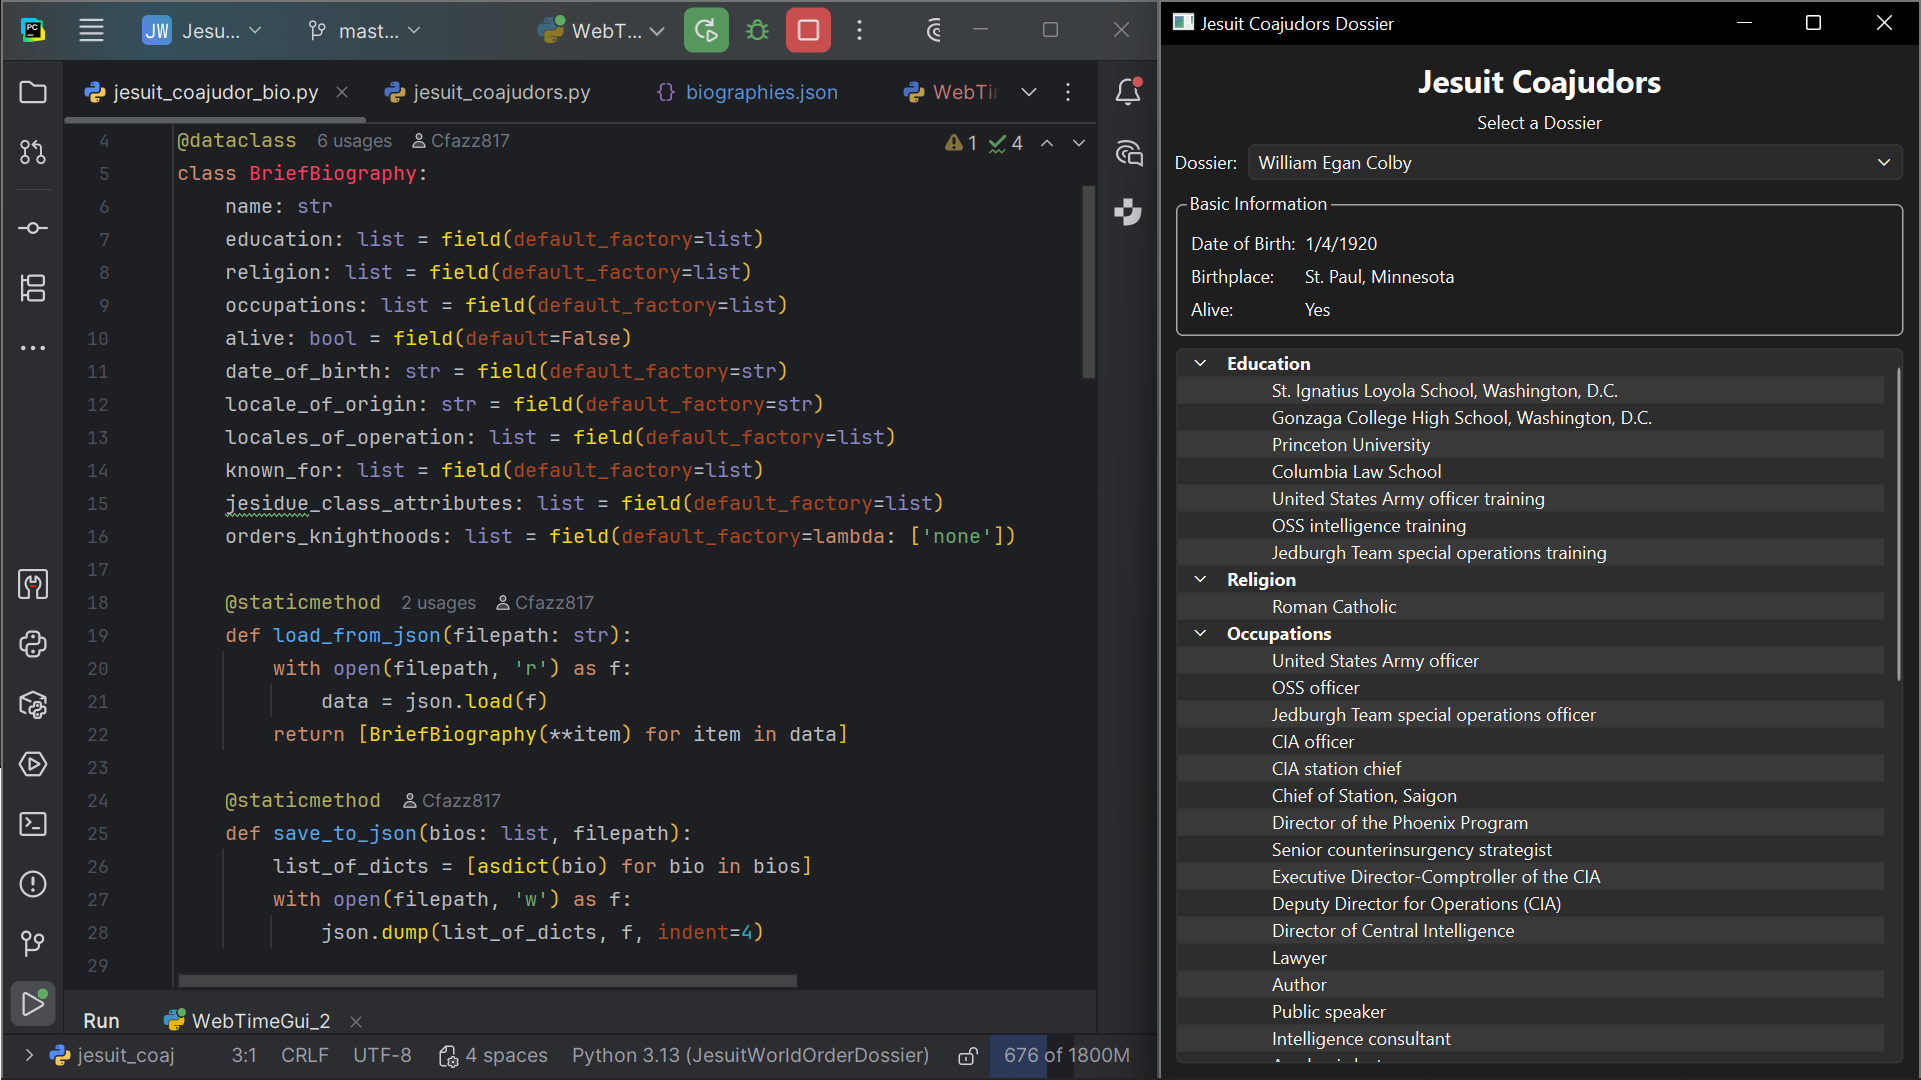Screen dimensions: 1921x1080
Task: Open the Terminal tool window
Action: click(33, 824)
